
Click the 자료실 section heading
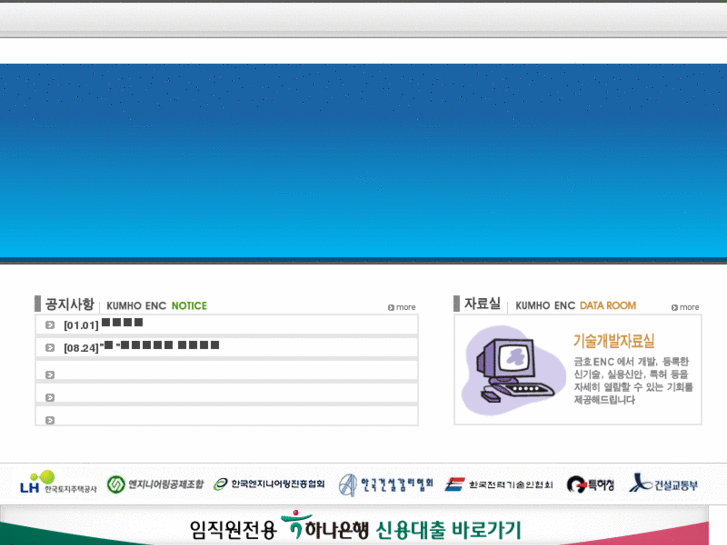(x=482, y=303)
